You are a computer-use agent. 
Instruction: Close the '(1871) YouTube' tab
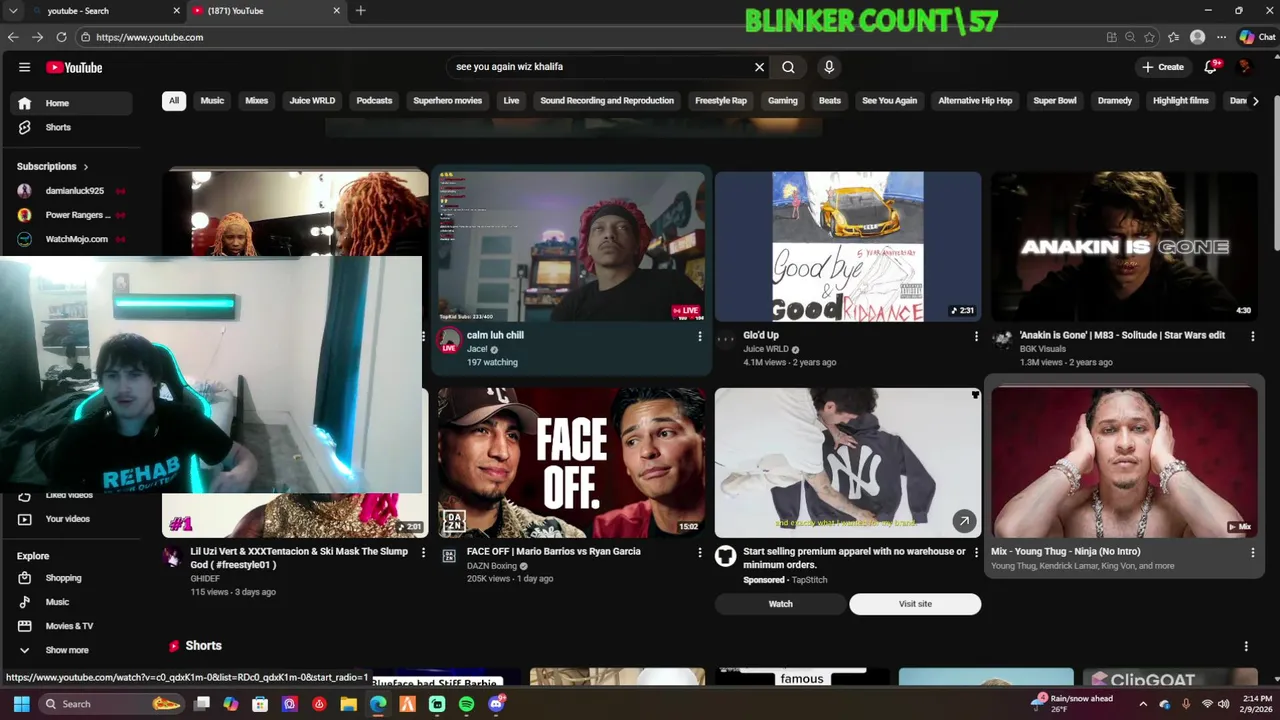pos(336,11)
